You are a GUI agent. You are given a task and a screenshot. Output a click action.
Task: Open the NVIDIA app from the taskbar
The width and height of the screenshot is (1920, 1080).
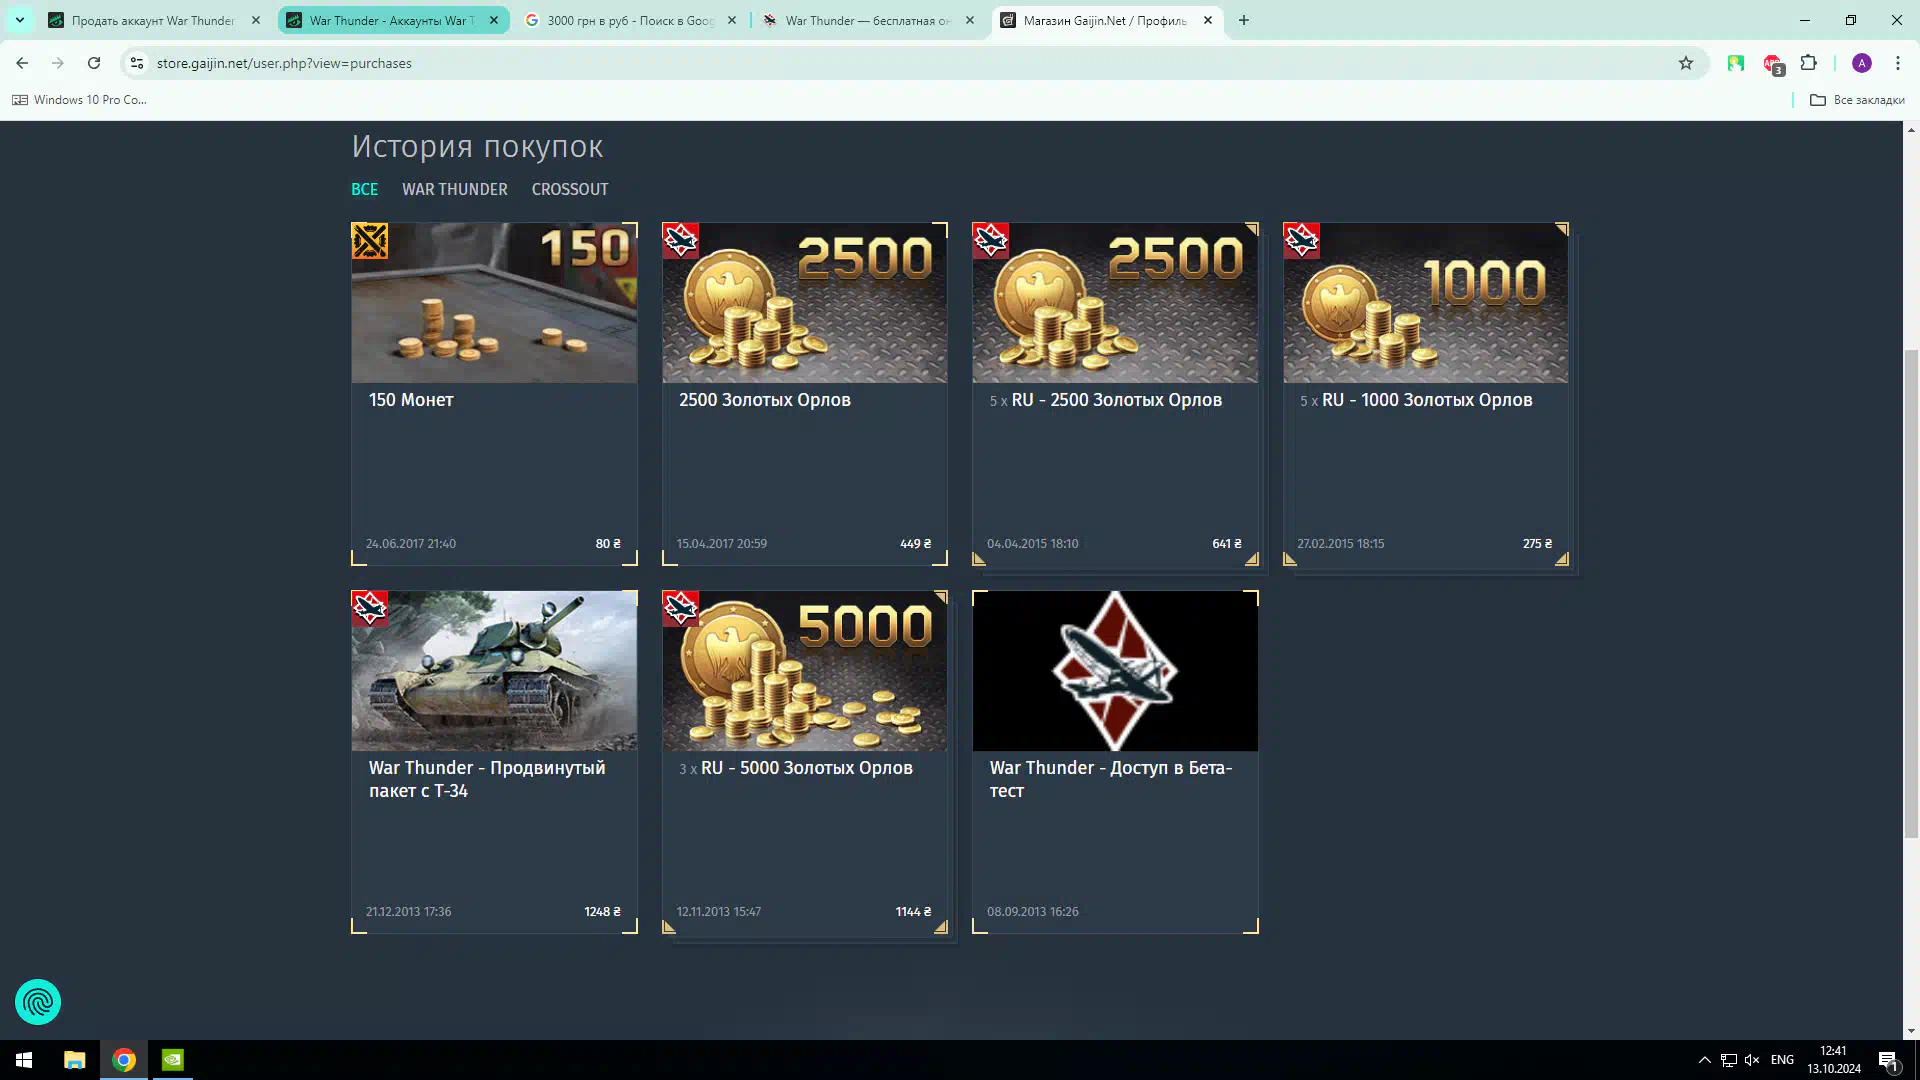[173, 1060]
